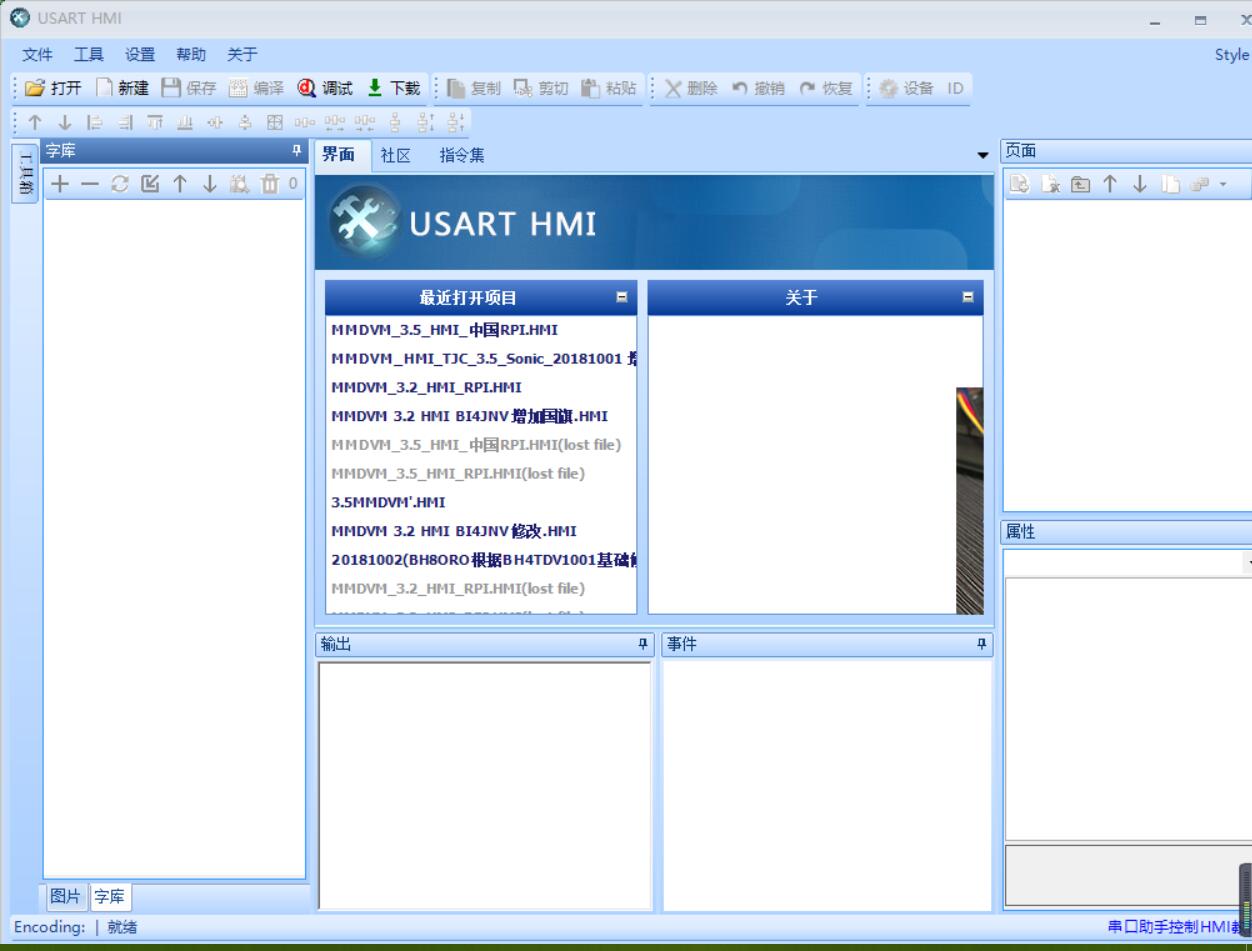
Task: Click the minus icon in 字库 panel
Action: (x=90, y=184)
